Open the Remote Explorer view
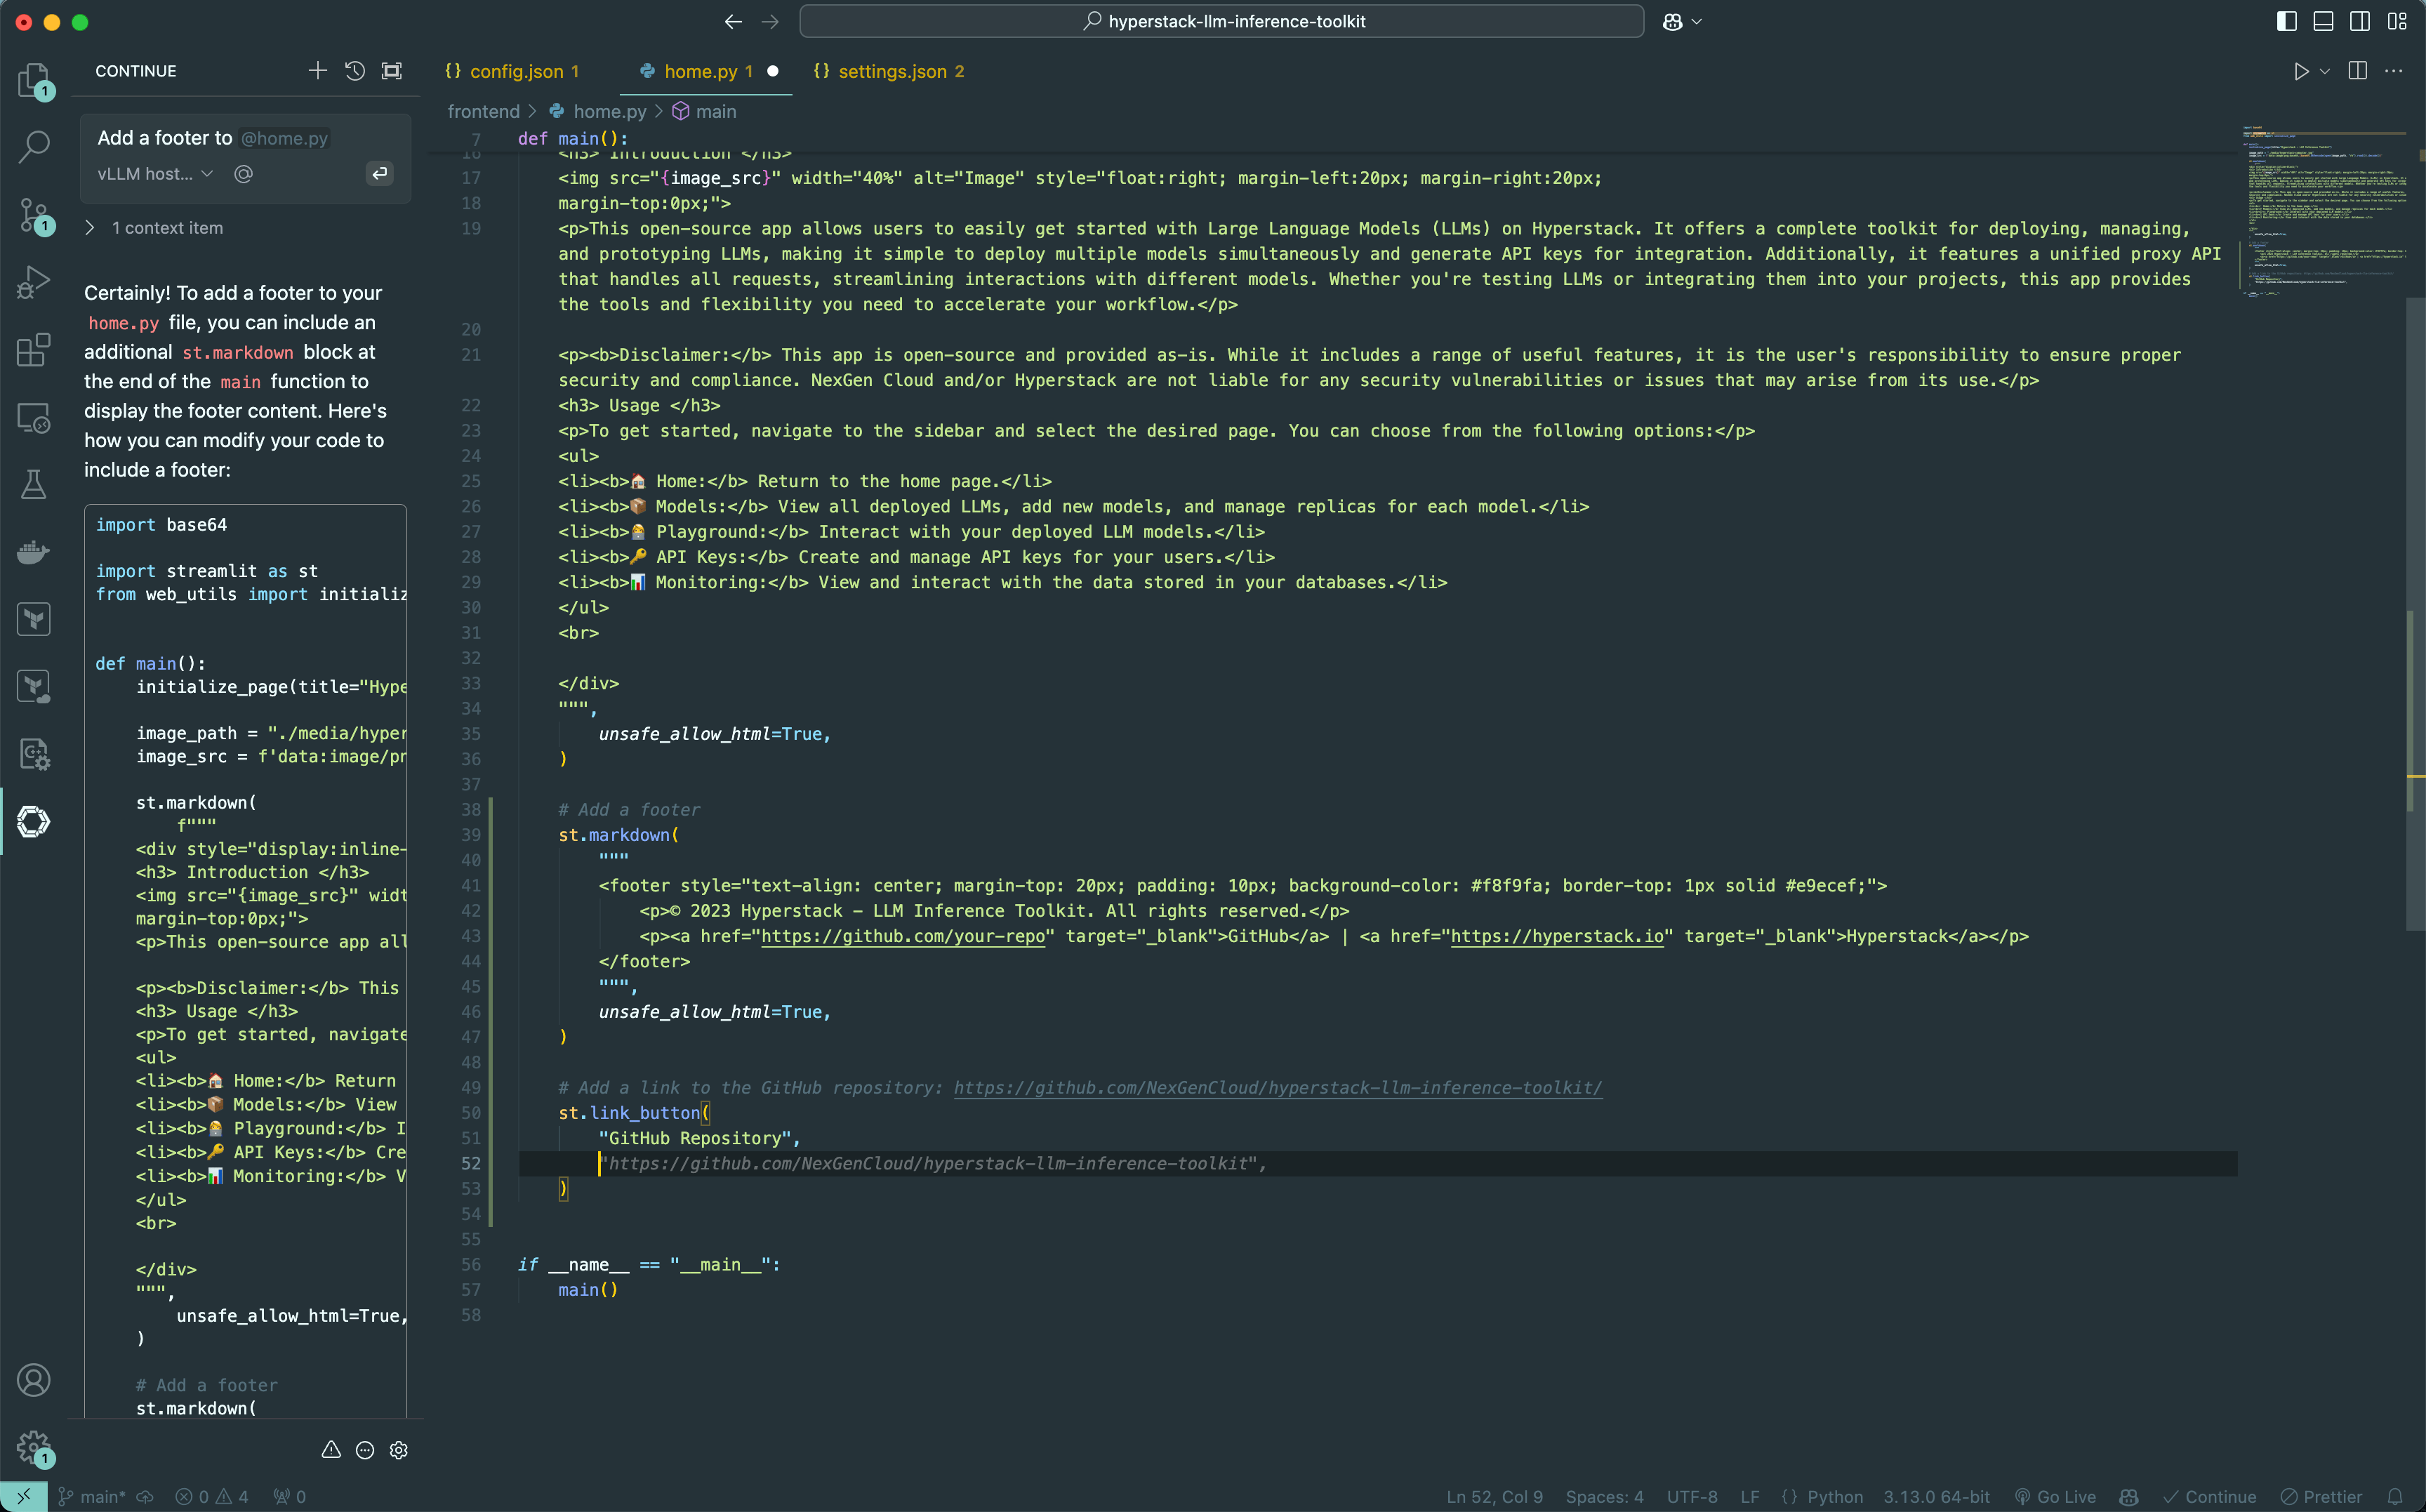This screenshot has width=2426, height=1512. tap(33, 418)
